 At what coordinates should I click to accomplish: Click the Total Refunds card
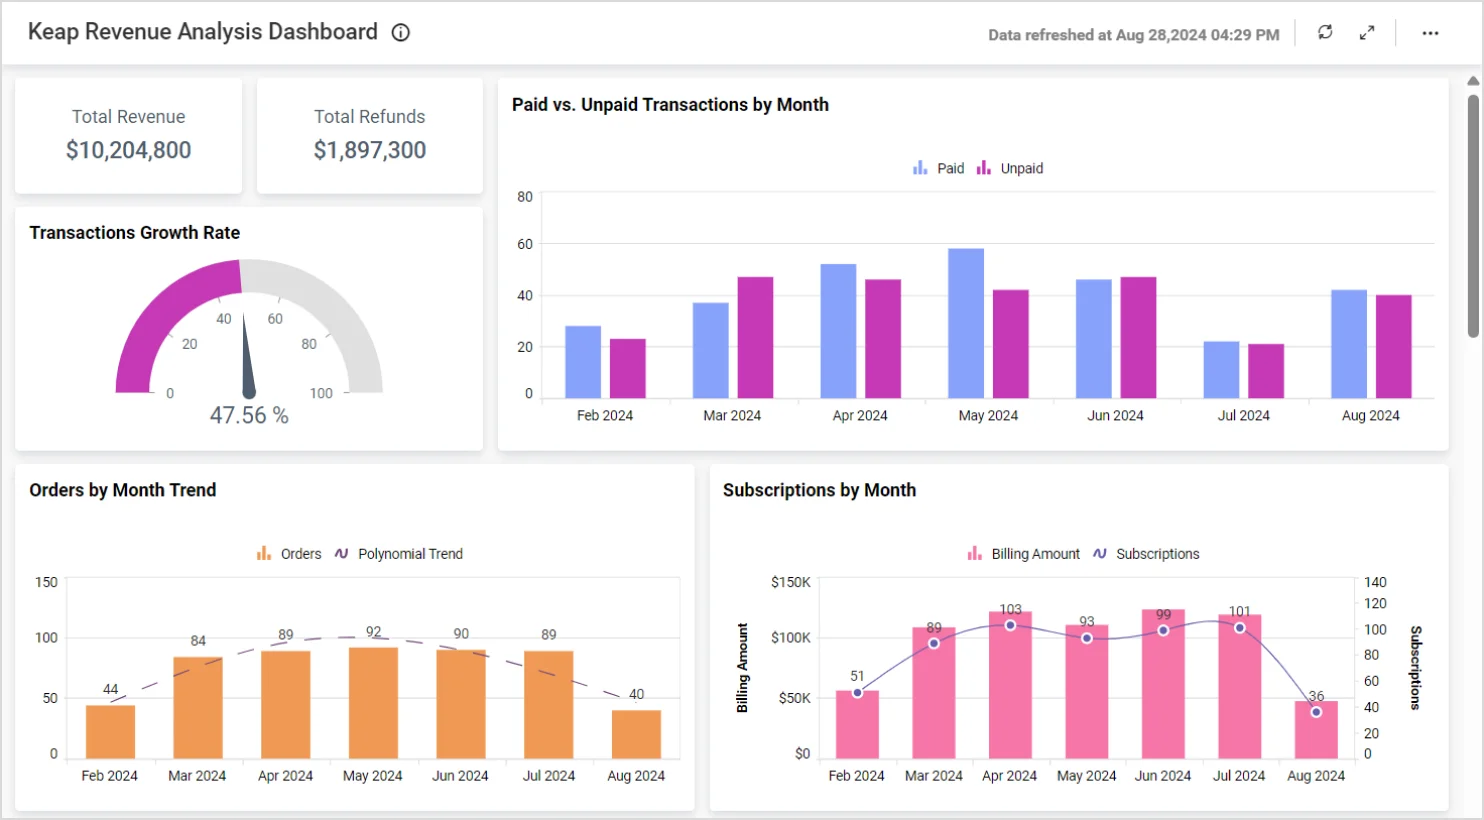(x=370, y=135)
